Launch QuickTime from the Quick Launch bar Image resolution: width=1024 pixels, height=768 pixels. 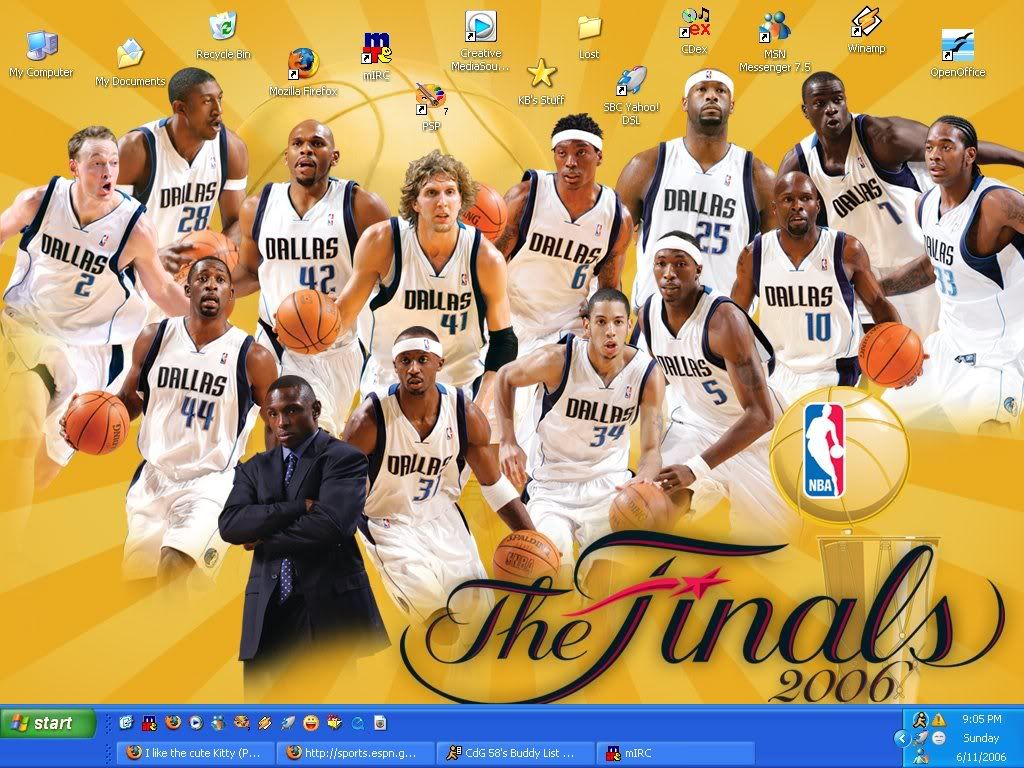click(x=357, y=722)
